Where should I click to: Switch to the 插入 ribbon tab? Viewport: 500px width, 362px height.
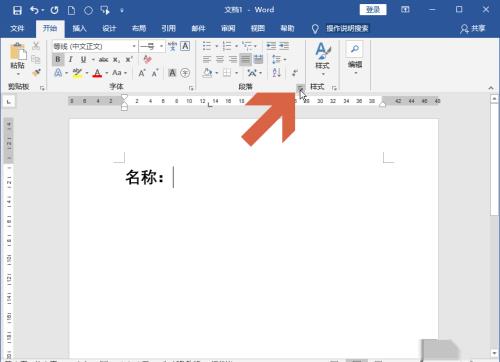coord(79,29)
